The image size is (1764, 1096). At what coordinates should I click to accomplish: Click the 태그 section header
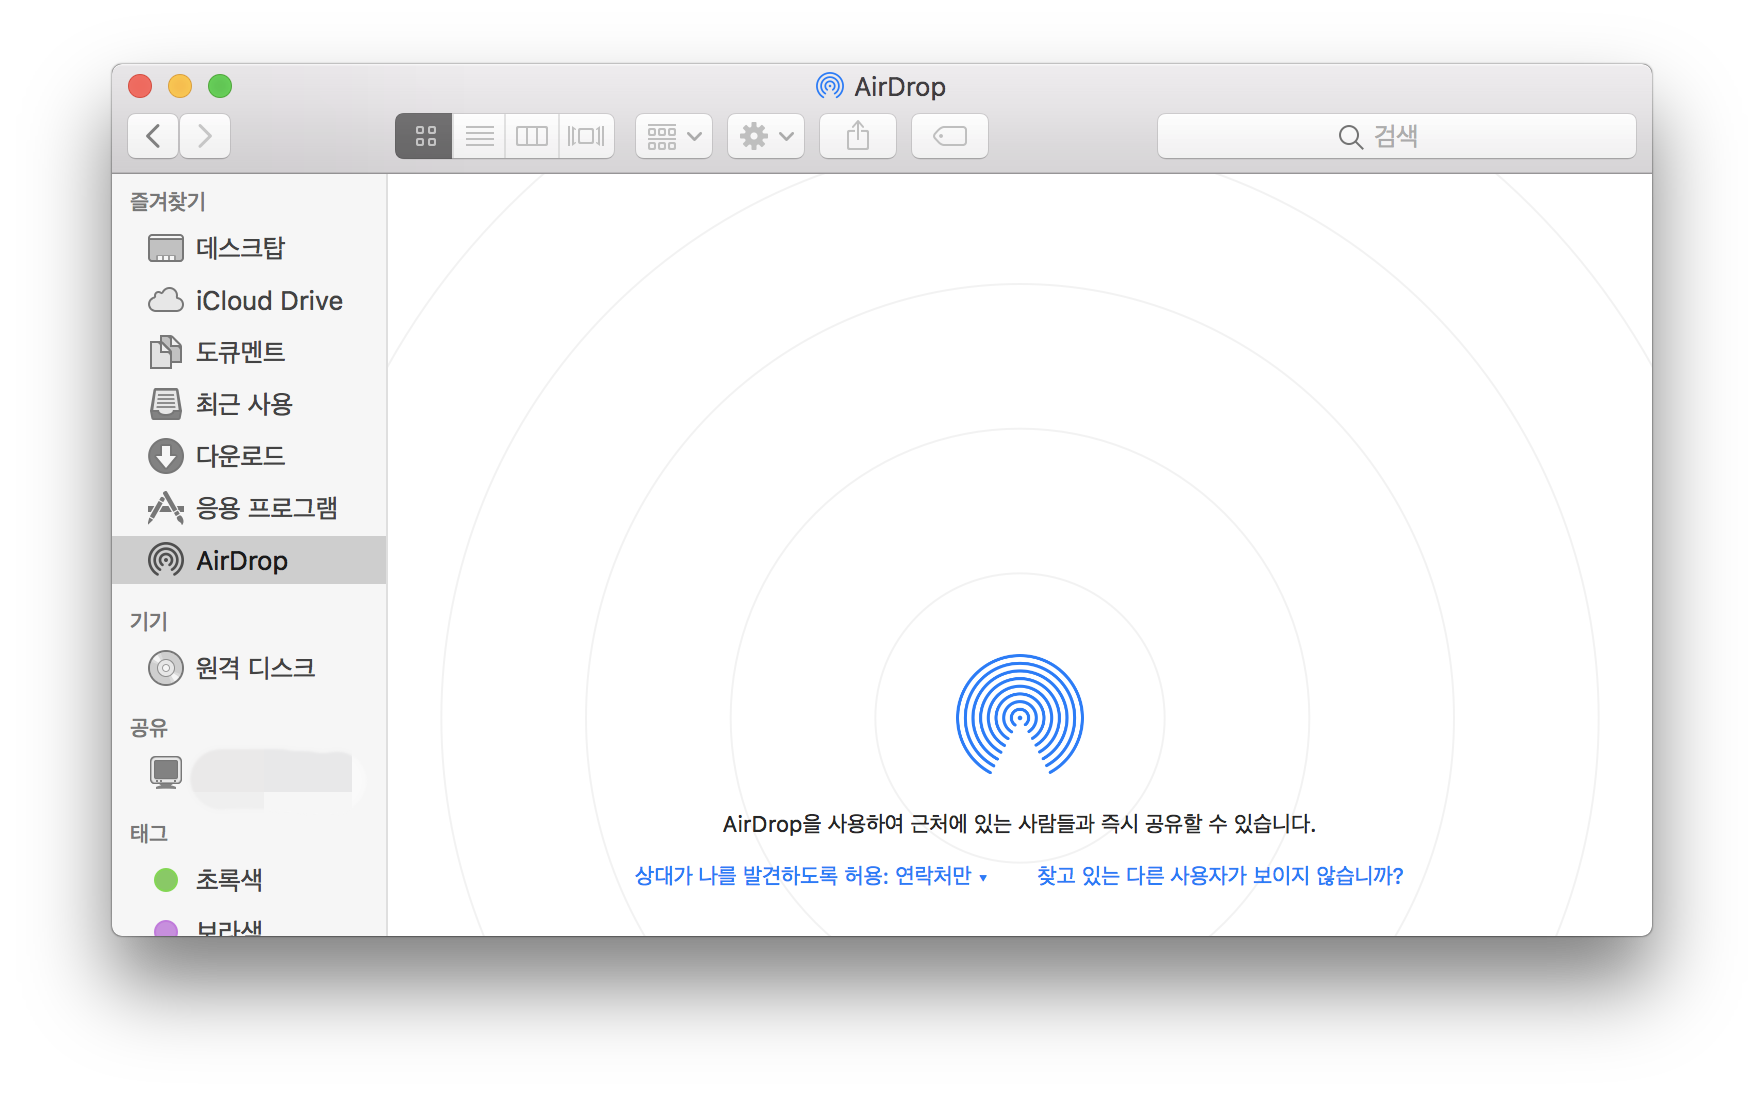click(x=149, y=833)
